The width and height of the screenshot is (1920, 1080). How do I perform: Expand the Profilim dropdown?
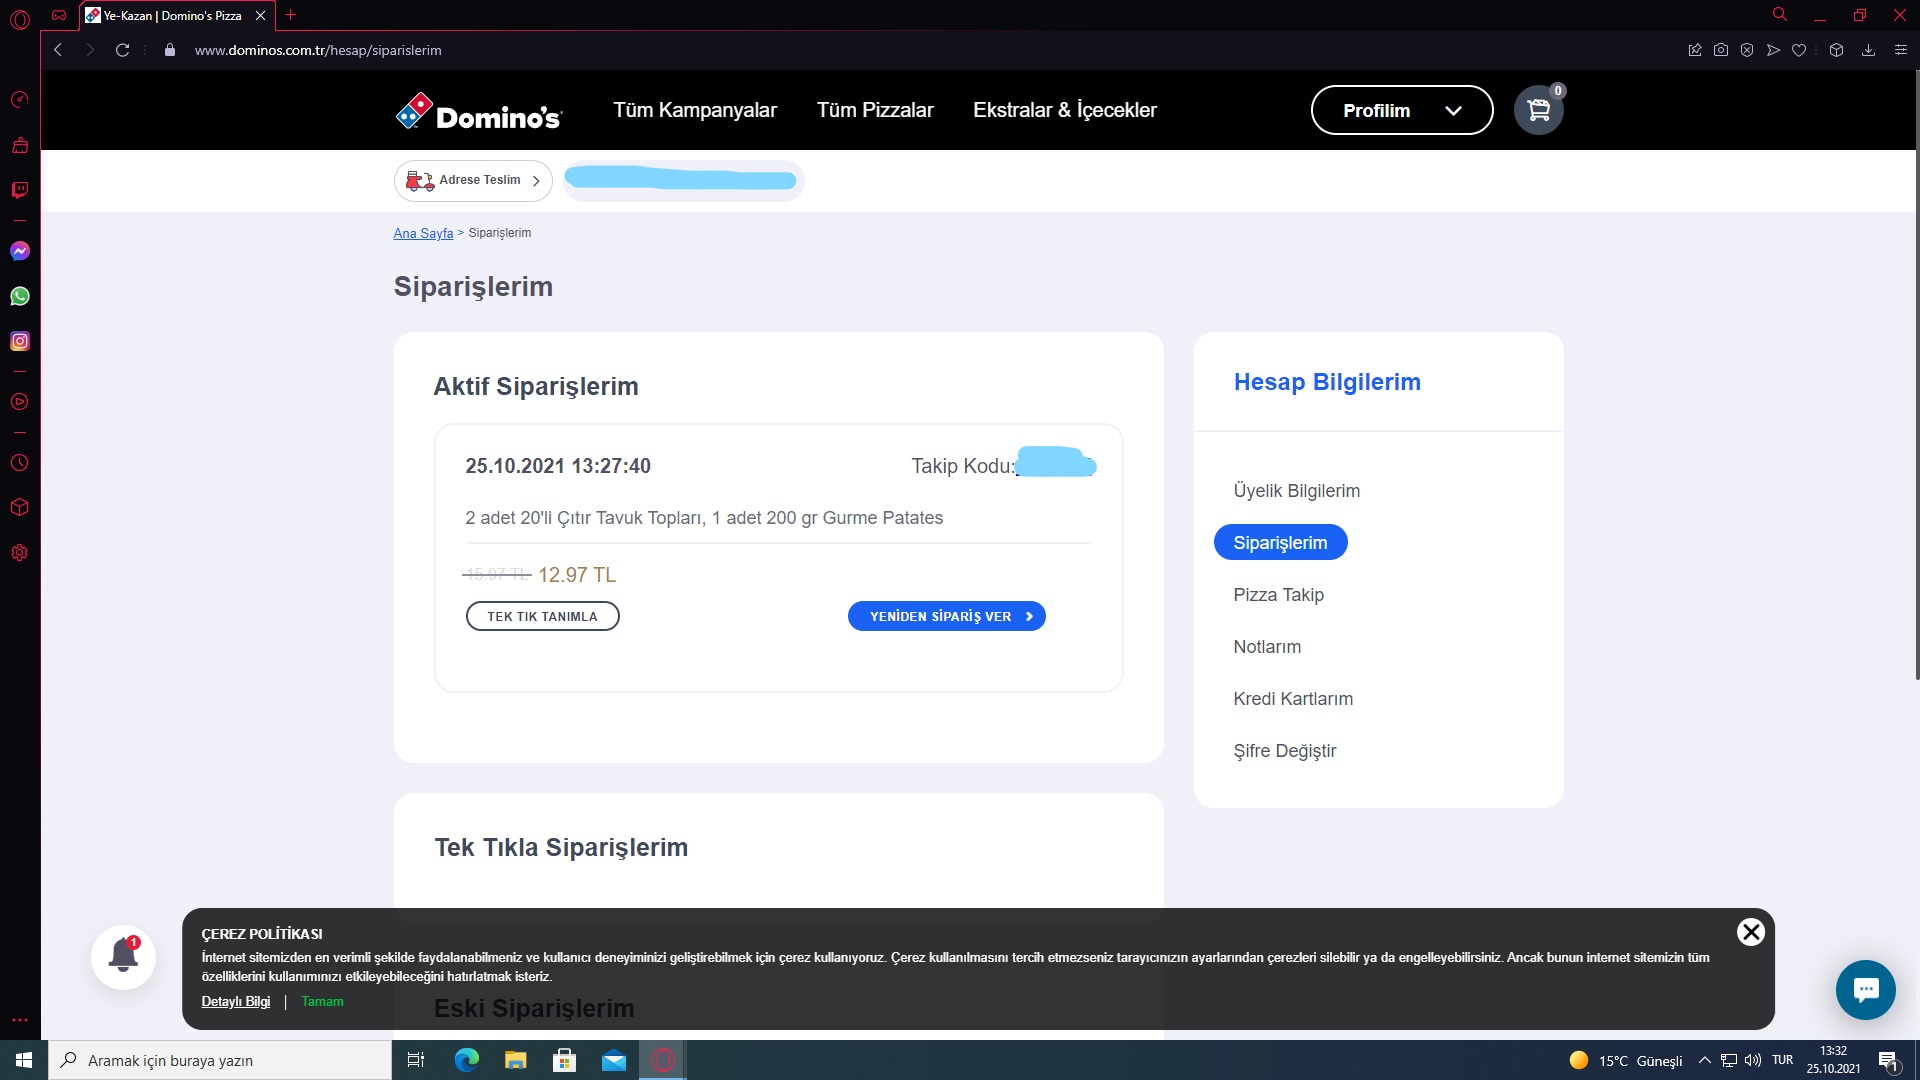coord(1401,110)
